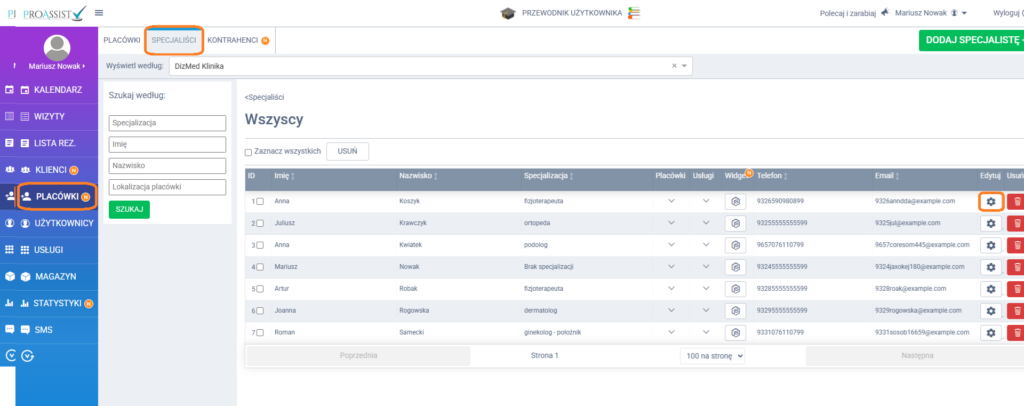Click the edit gear icon for Anna Koszyk
This screenshot has width=1024, height=406.
991,201
